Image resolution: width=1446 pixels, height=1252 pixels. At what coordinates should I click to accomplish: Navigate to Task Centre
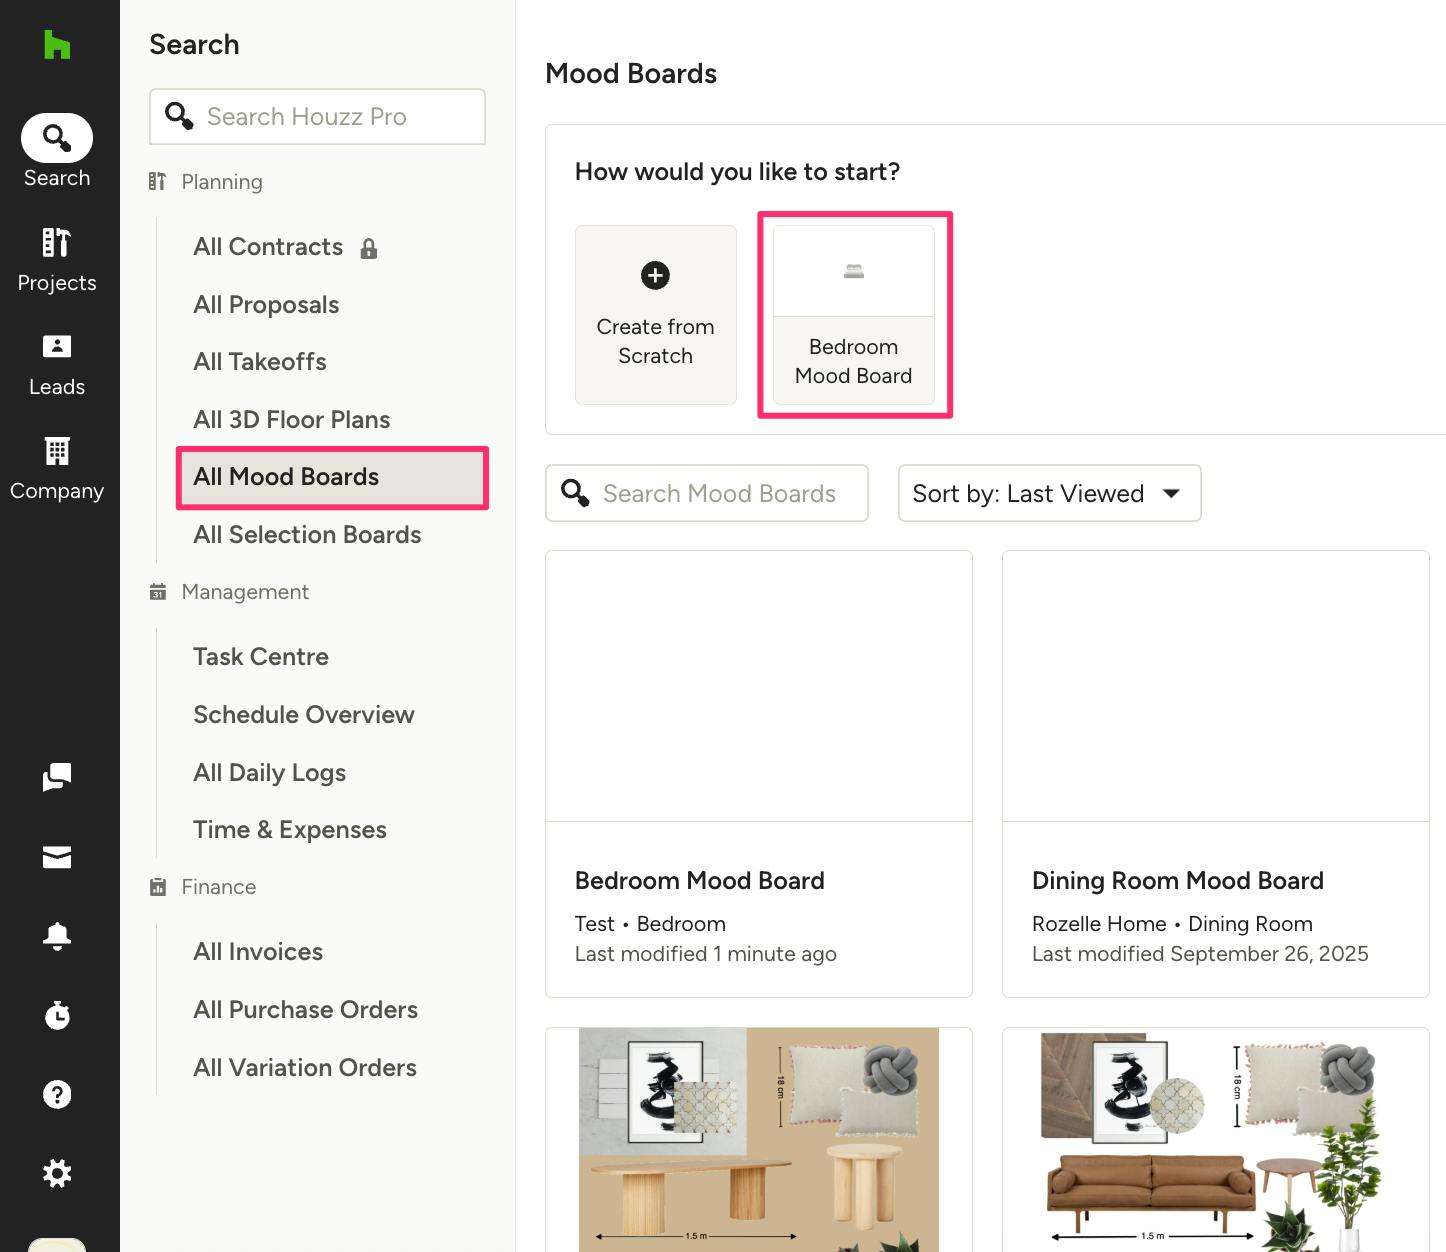point(261,657)
